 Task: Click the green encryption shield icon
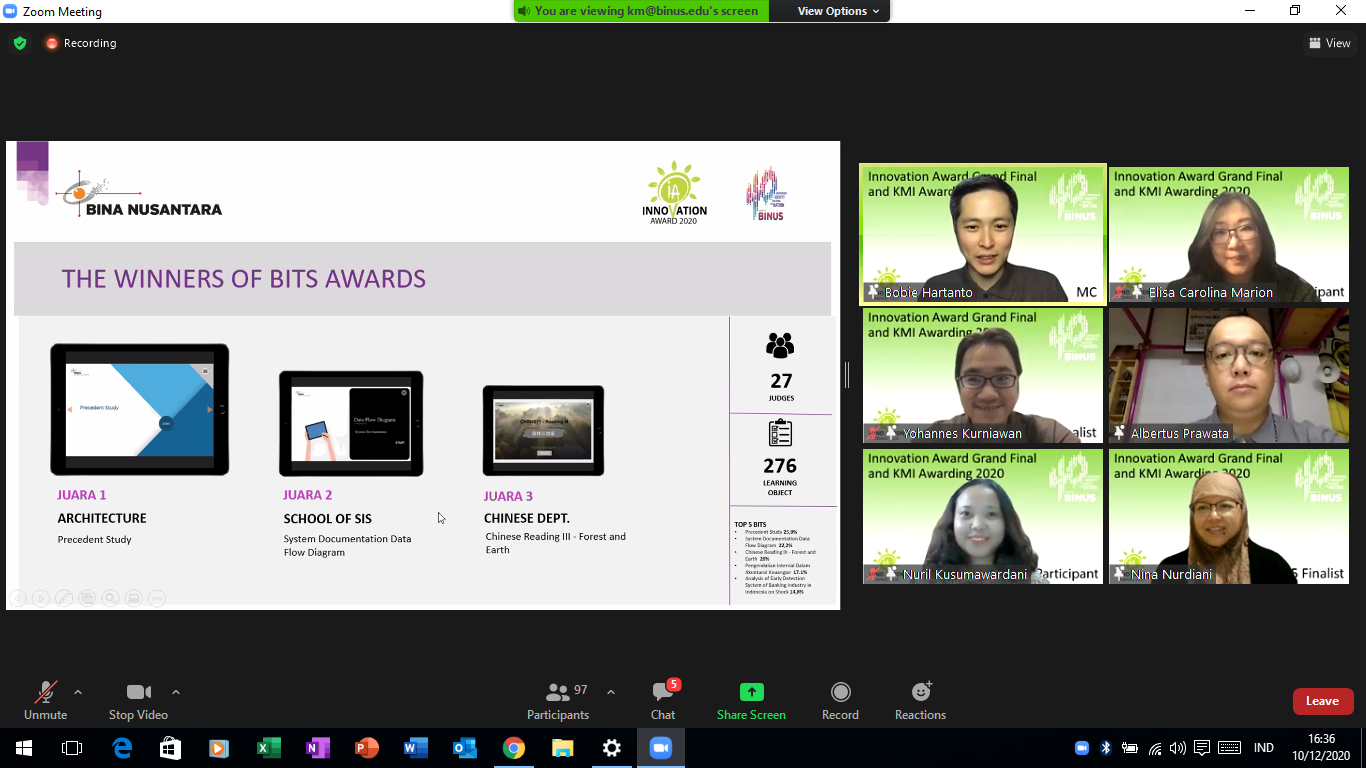(x=20, y=43)
